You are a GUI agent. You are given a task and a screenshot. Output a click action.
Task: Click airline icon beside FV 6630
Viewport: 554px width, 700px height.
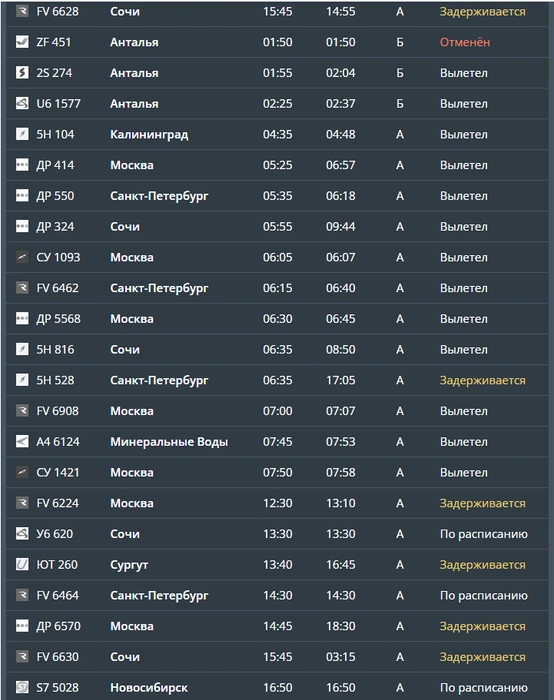pos(22,657)
